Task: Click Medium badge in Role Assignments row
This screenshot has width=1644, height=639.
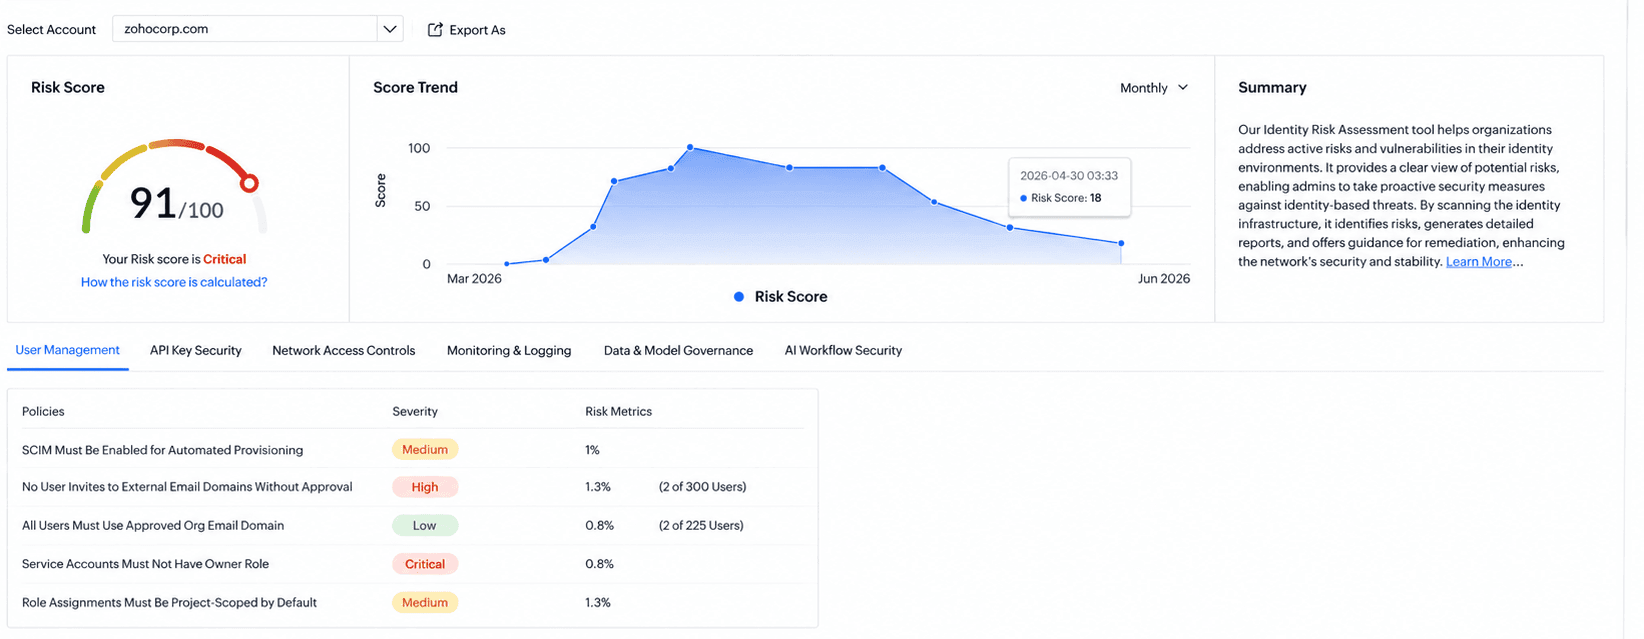Action: pos(425,603)
